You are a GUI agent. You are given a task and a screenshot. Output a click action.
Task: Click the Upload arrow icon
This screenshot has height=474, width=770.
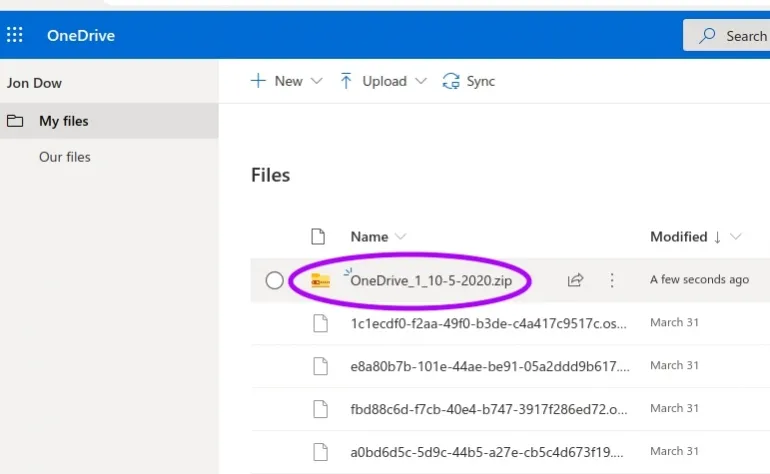[x=346, y=81]
